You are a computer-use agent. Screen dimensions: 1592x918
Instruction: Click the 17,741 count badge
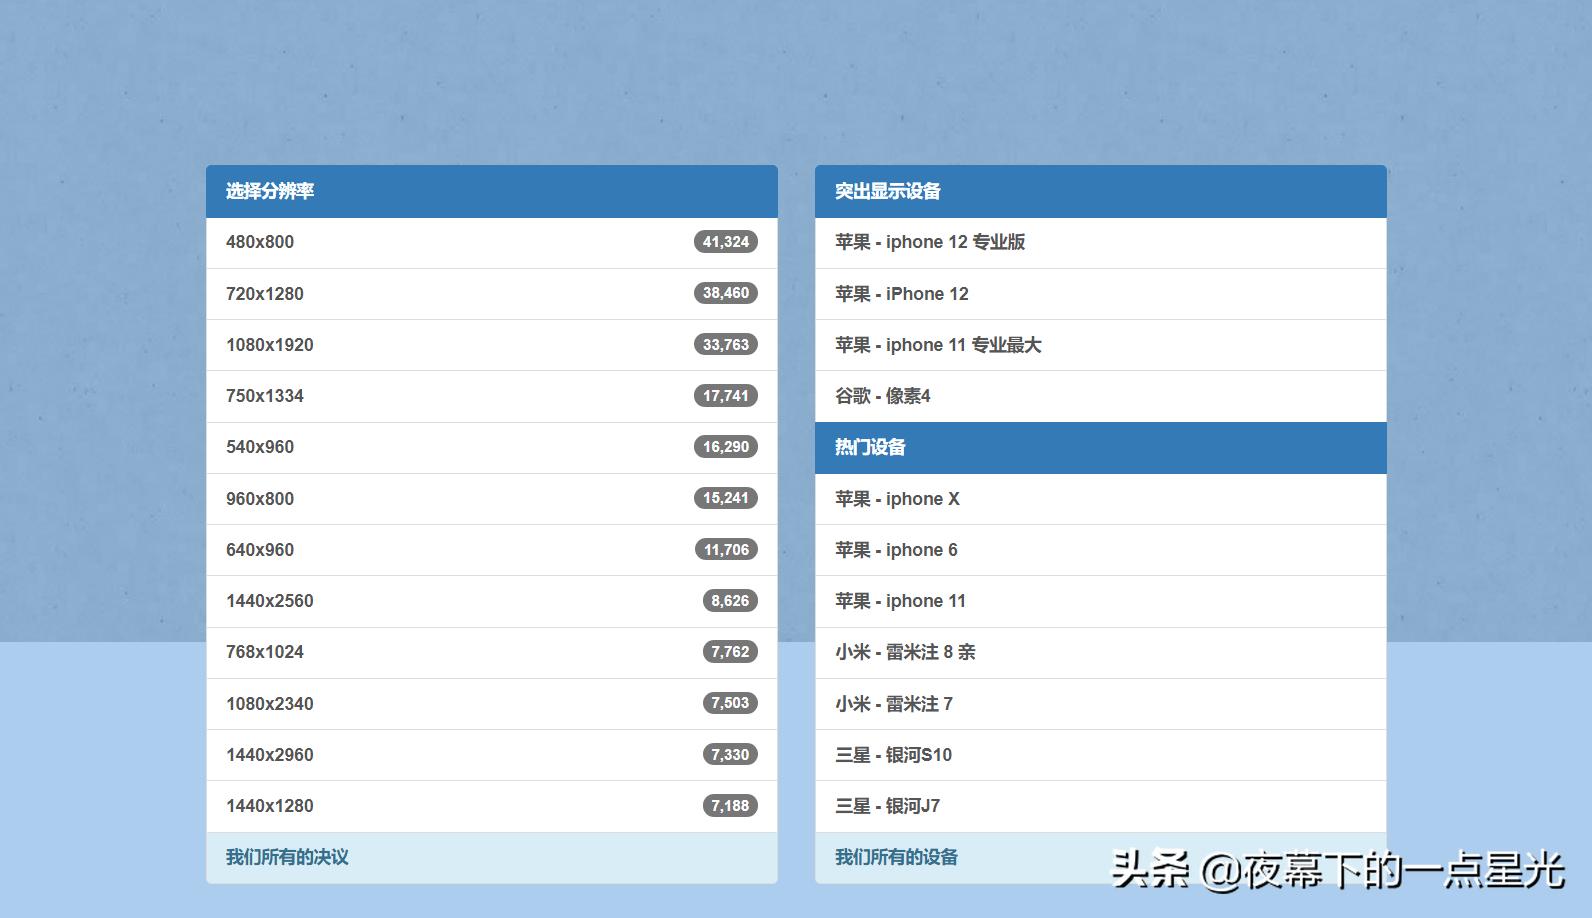pyautogui.click(x=726, y=396)
